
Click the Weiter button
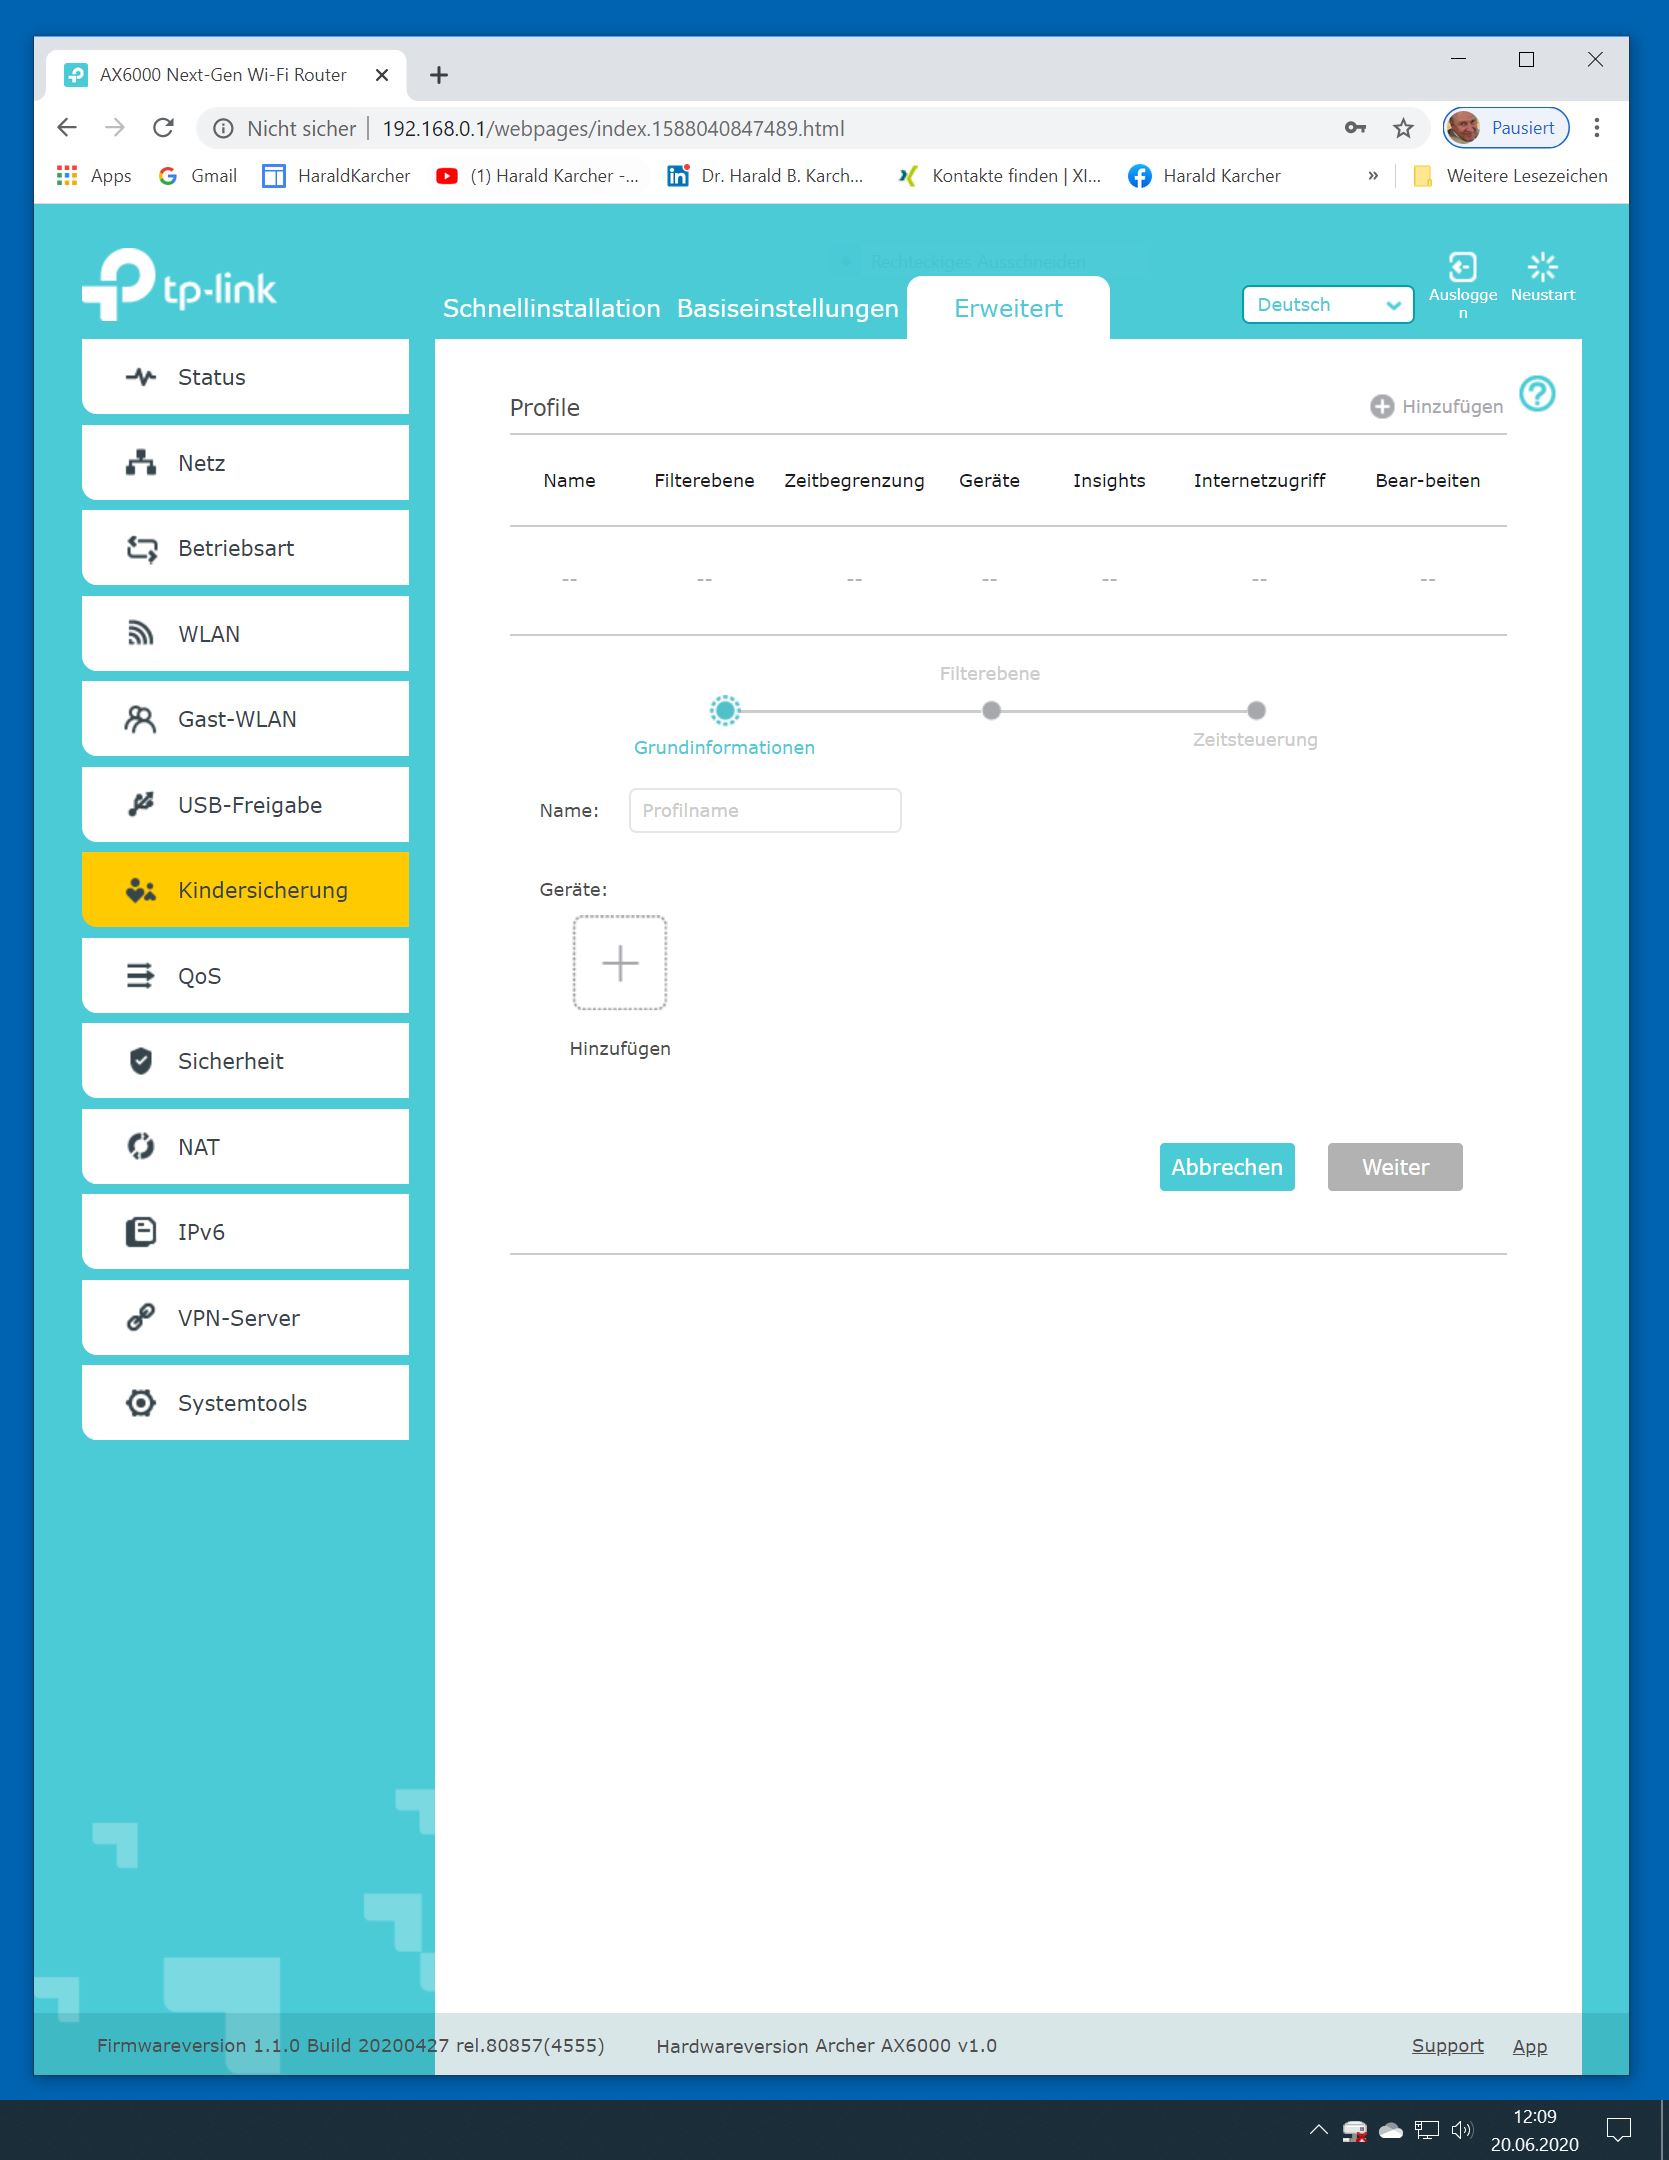click(1395, 1167)
